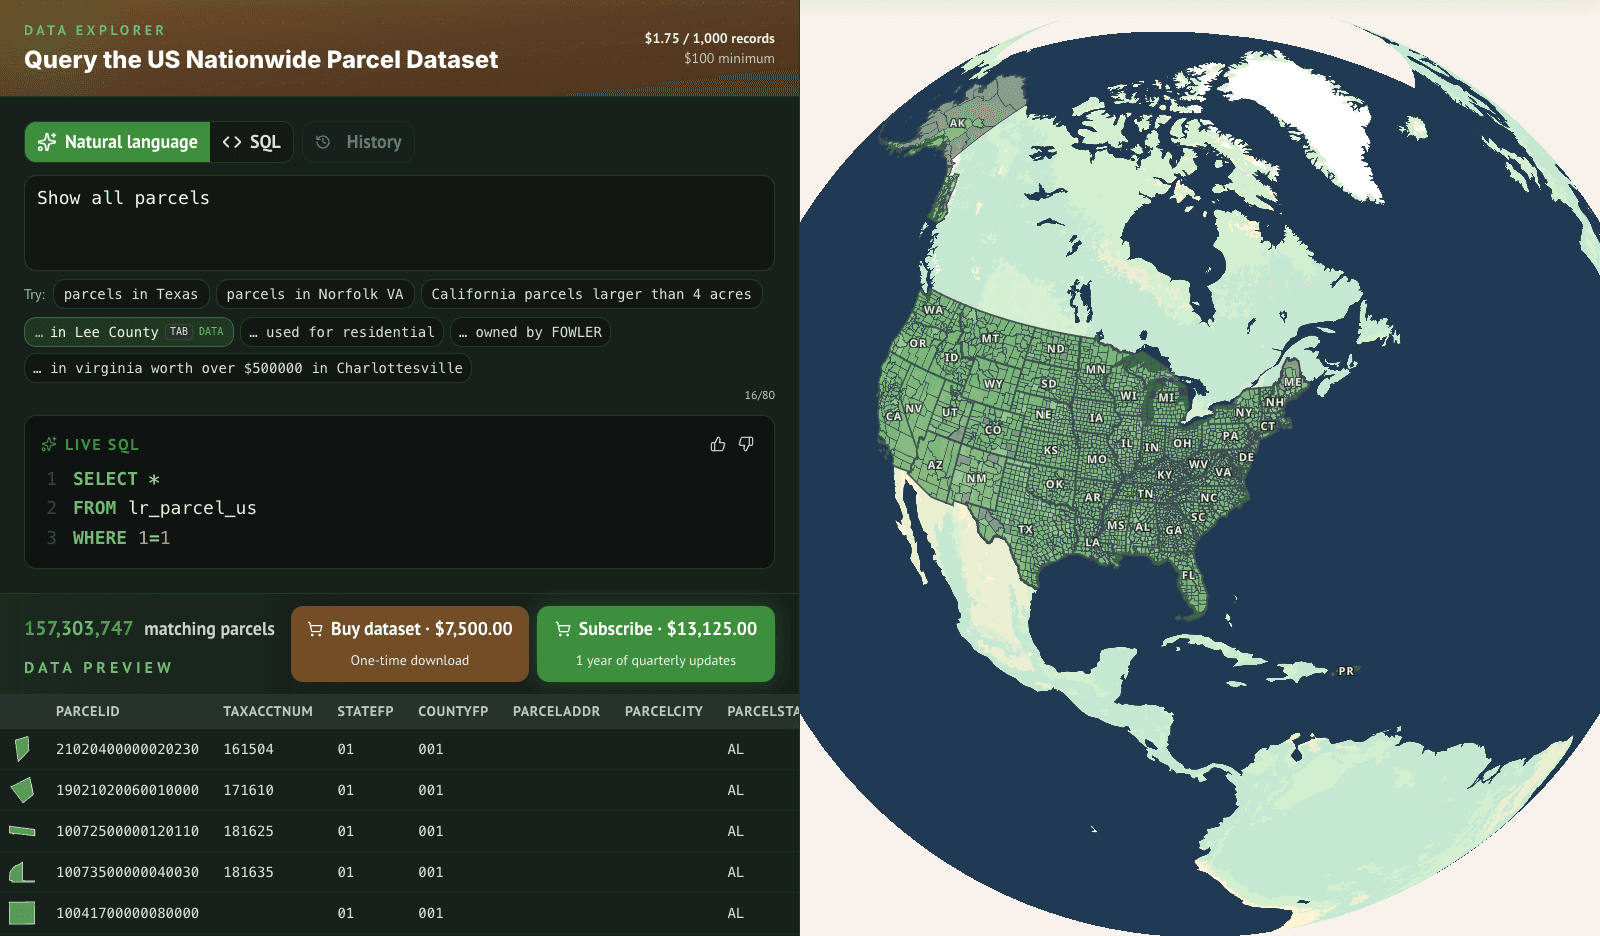Click the PARCELID column header
This screenshot has height=936, width=1600.
click(x=88, y=711)
